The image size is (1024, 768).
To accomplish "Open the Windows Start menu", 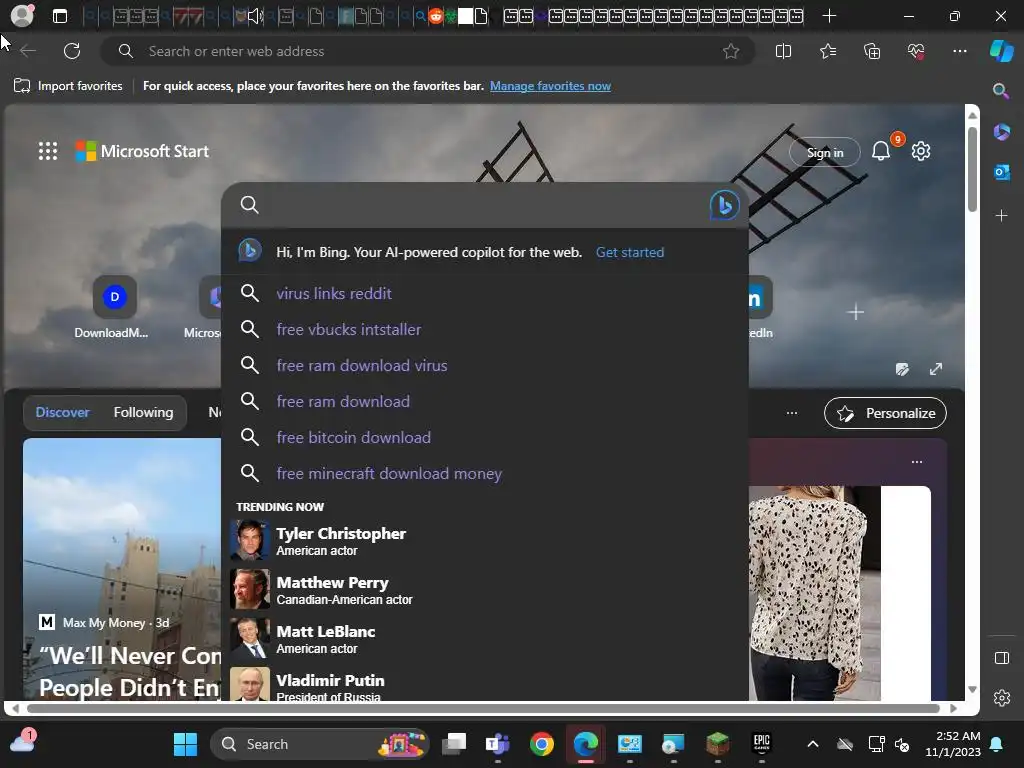I will click(185, 744).
